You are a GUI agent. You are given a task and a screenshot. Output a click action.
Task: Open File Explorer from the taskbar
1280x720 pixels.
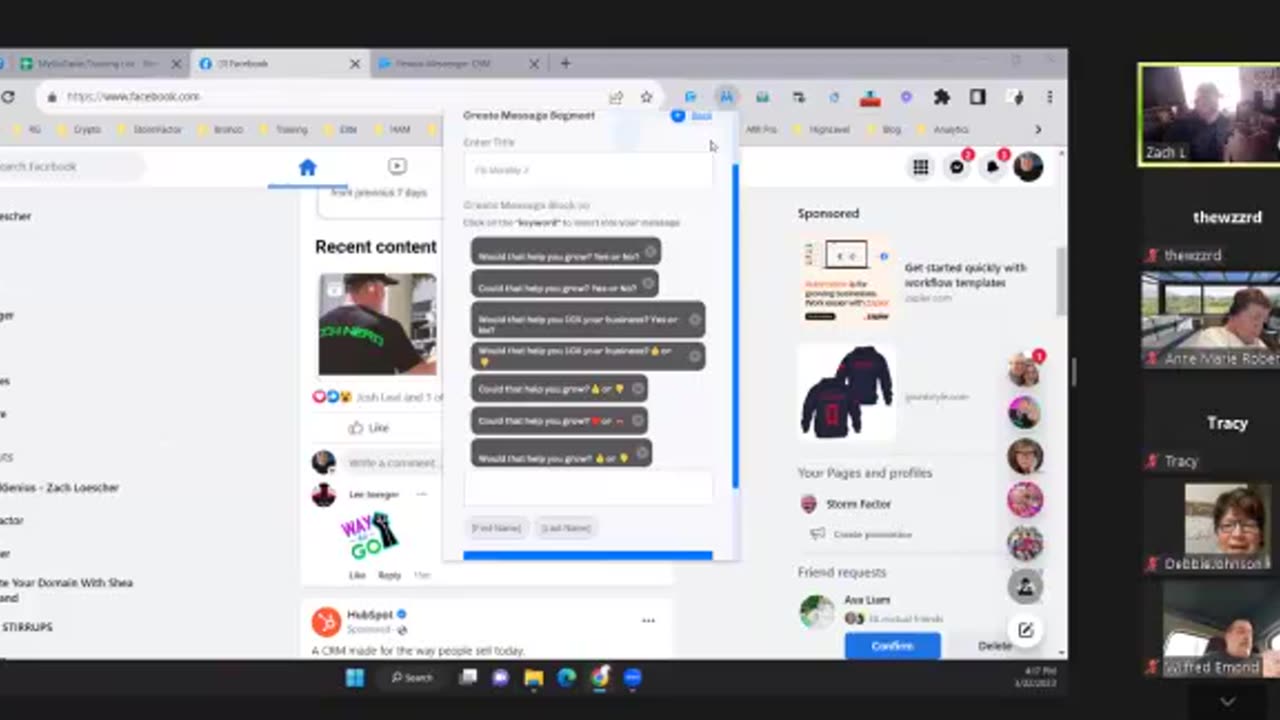coord(534,678)
